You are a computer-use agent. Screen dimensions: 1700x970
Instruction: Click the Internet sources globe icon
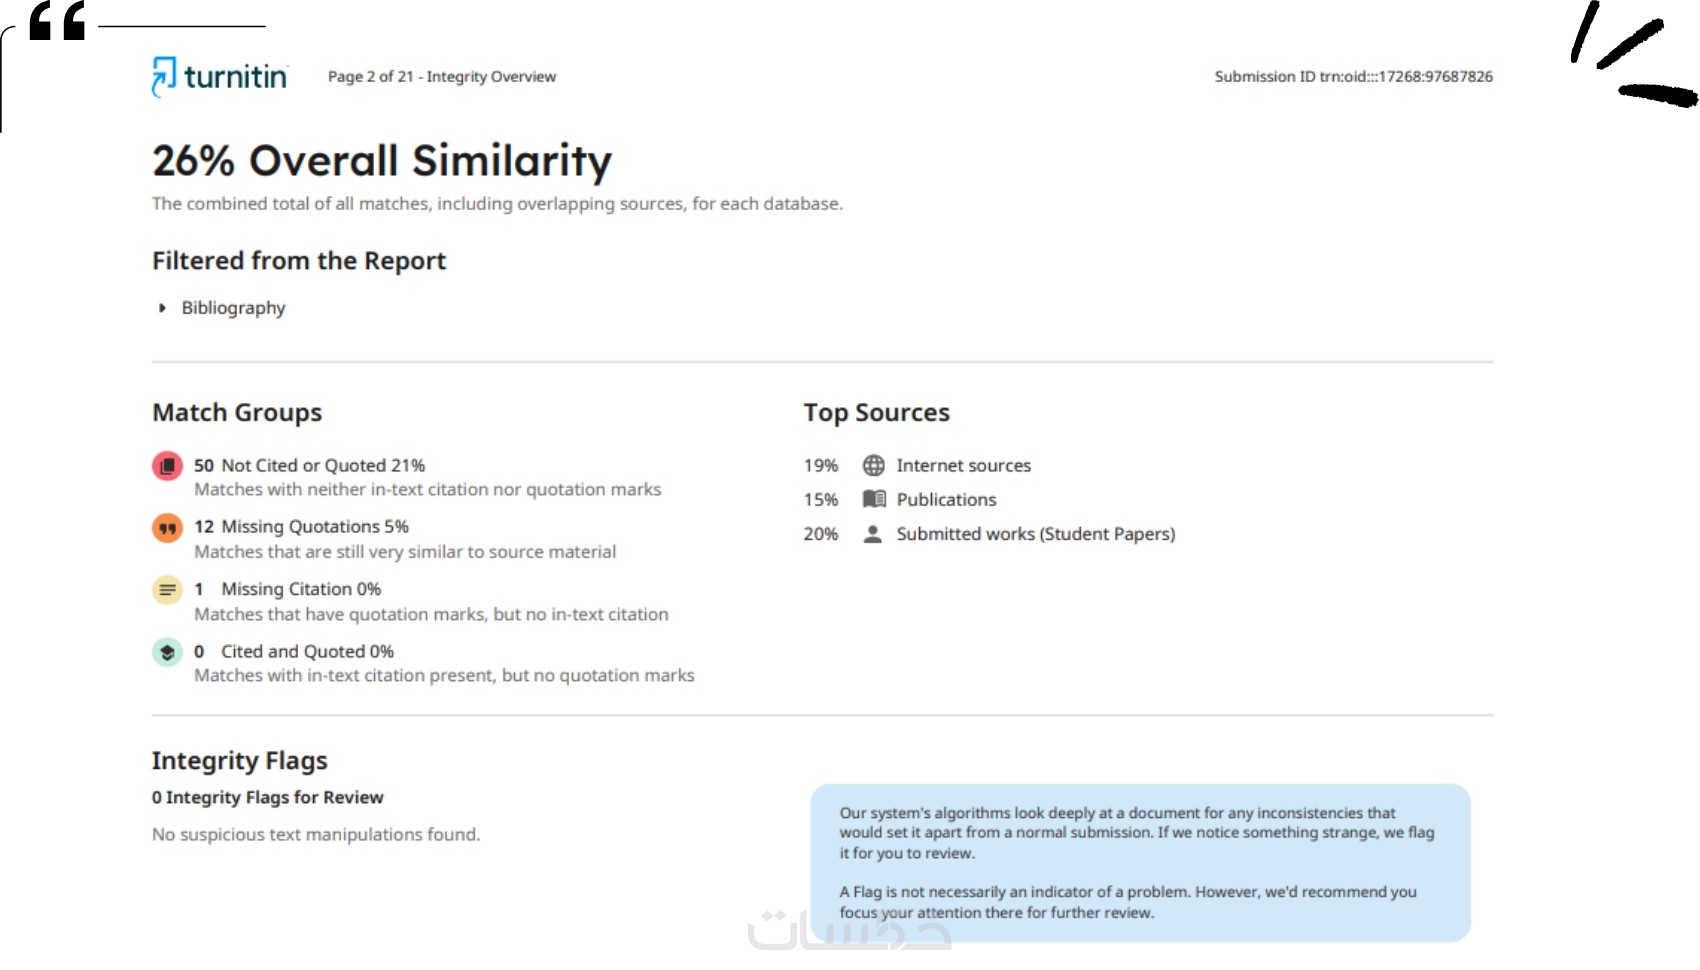[x=873, y=466]
